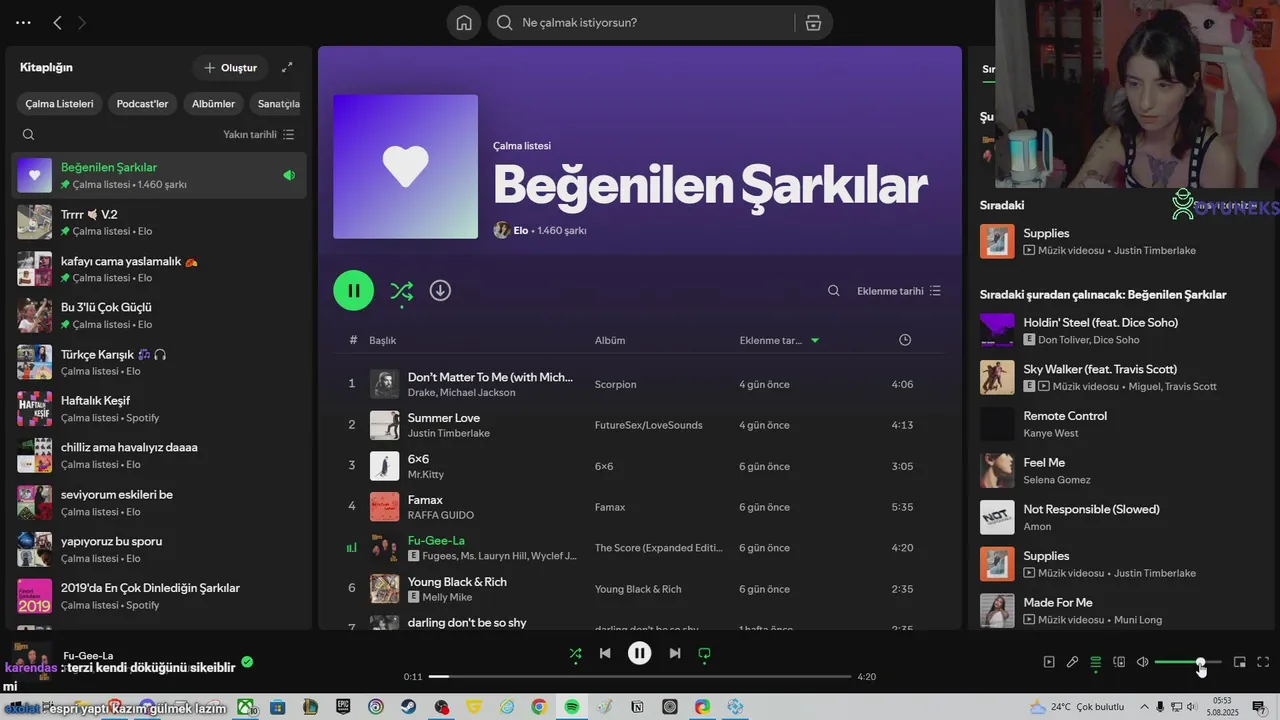Open yapıyoruz bu sporu playlist
The width and height of the screenshot is (1280, 720).
[159, 548]
